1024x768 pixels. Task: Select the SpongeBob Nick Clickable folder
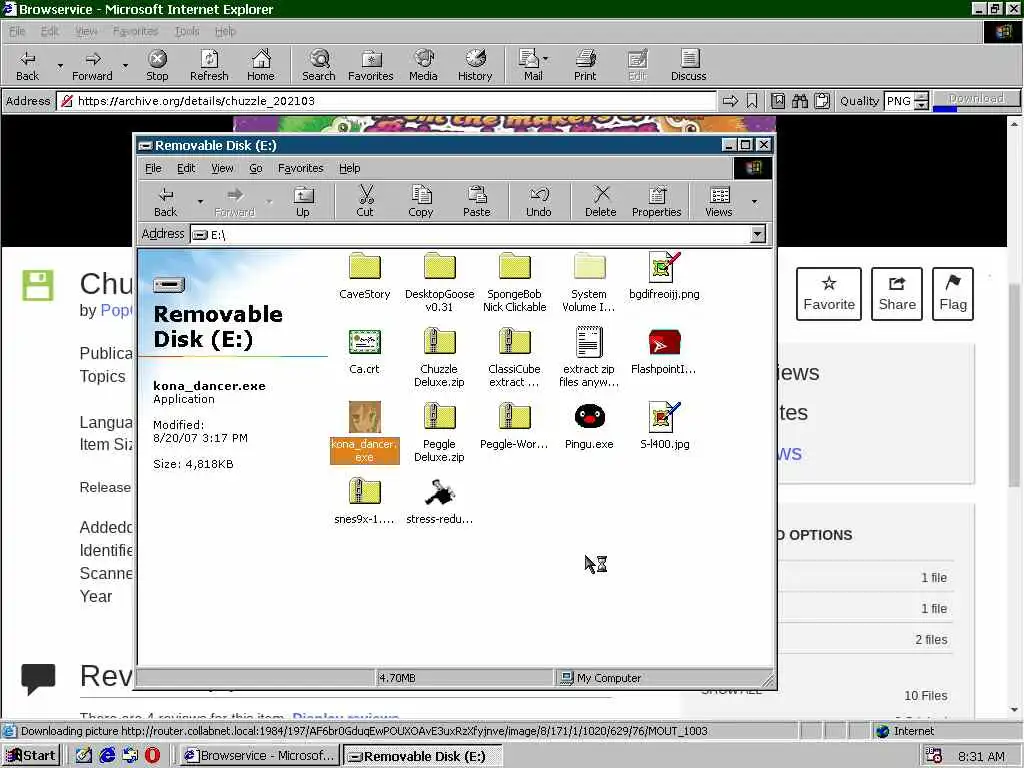(x=515, y=283)
